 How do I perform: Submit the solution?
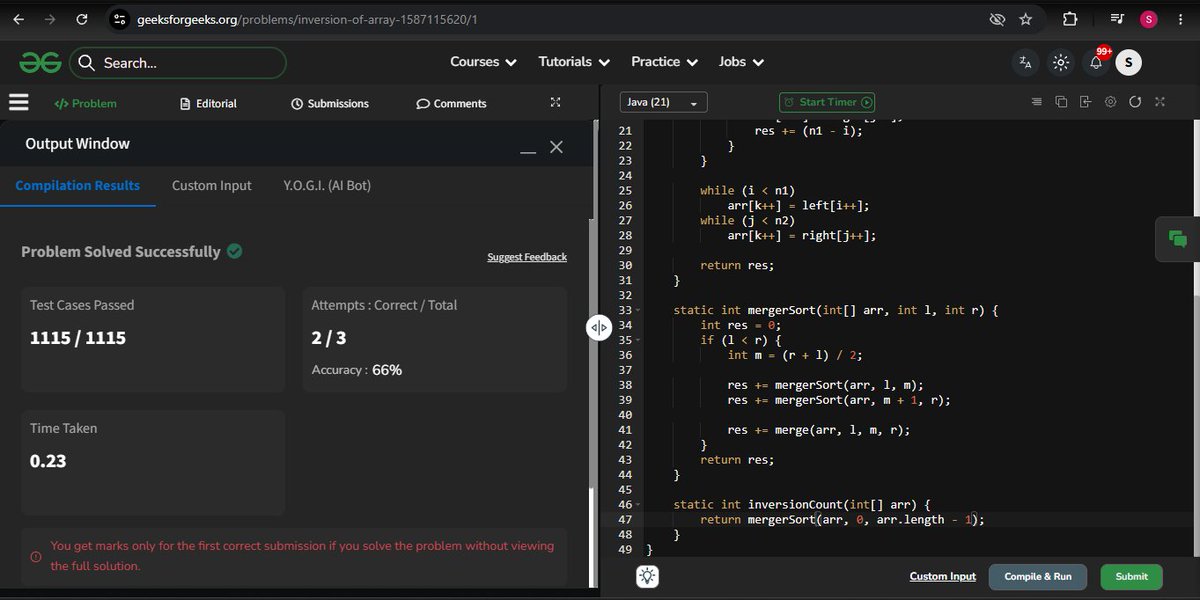pos(1132,577)
